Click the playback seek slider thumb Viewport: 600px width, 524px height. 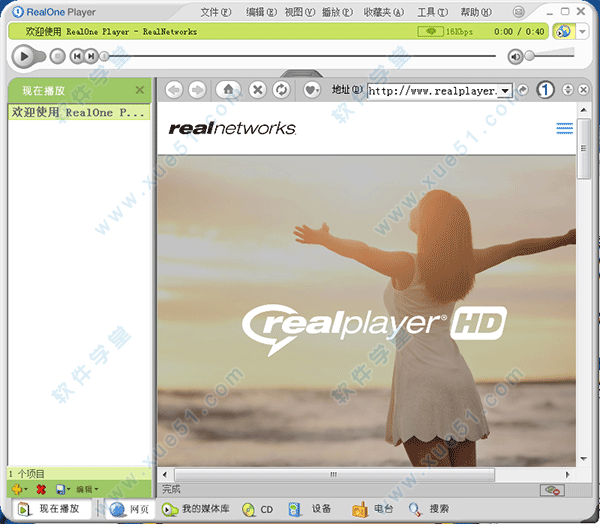click(104, 57)
